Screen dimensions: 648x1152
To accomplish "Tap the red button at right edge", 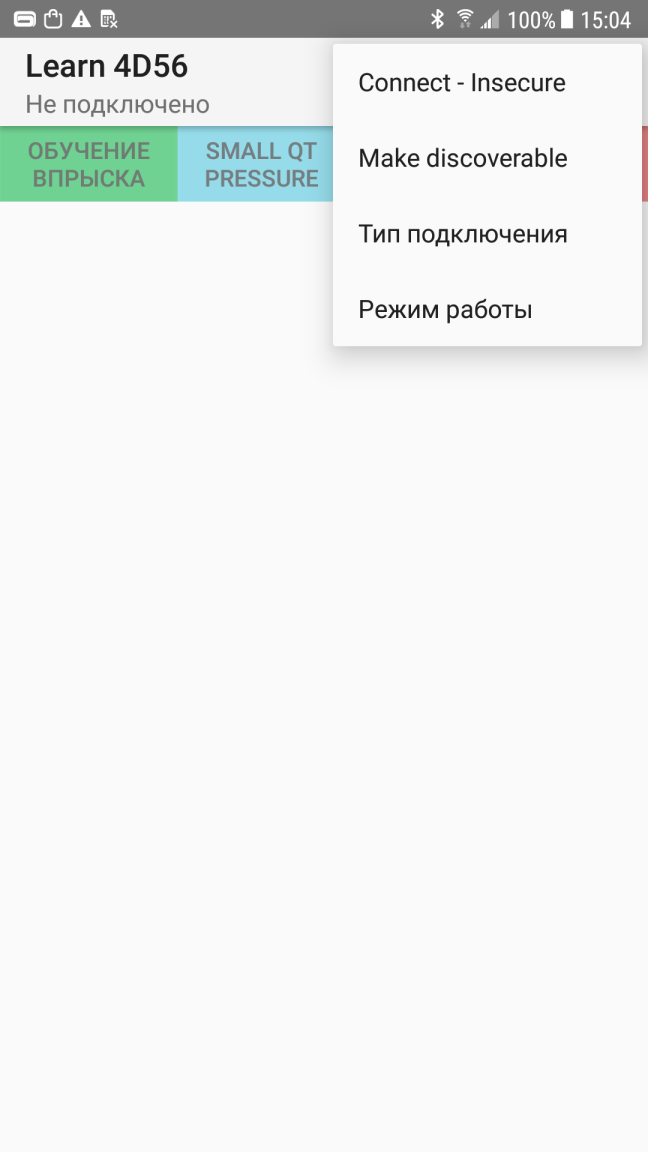I will (x=644, y=164).
